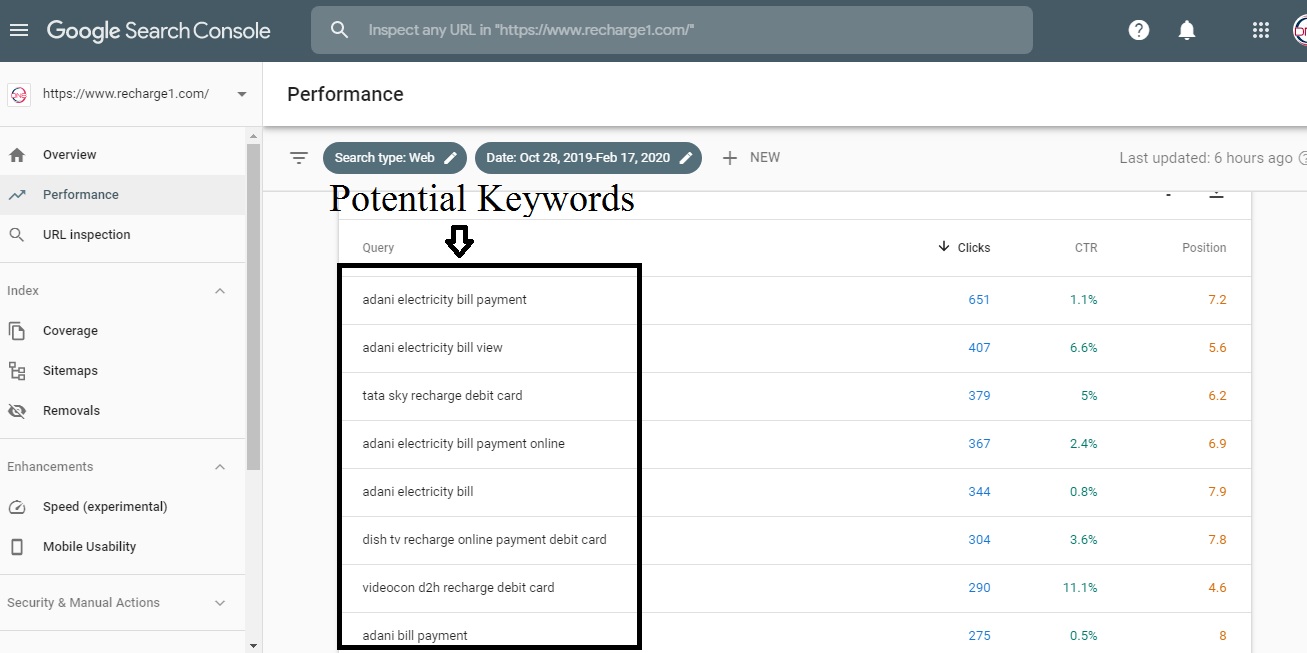Click the Google Search Console logo
The image size is (1307, 653).
(158, 30)
